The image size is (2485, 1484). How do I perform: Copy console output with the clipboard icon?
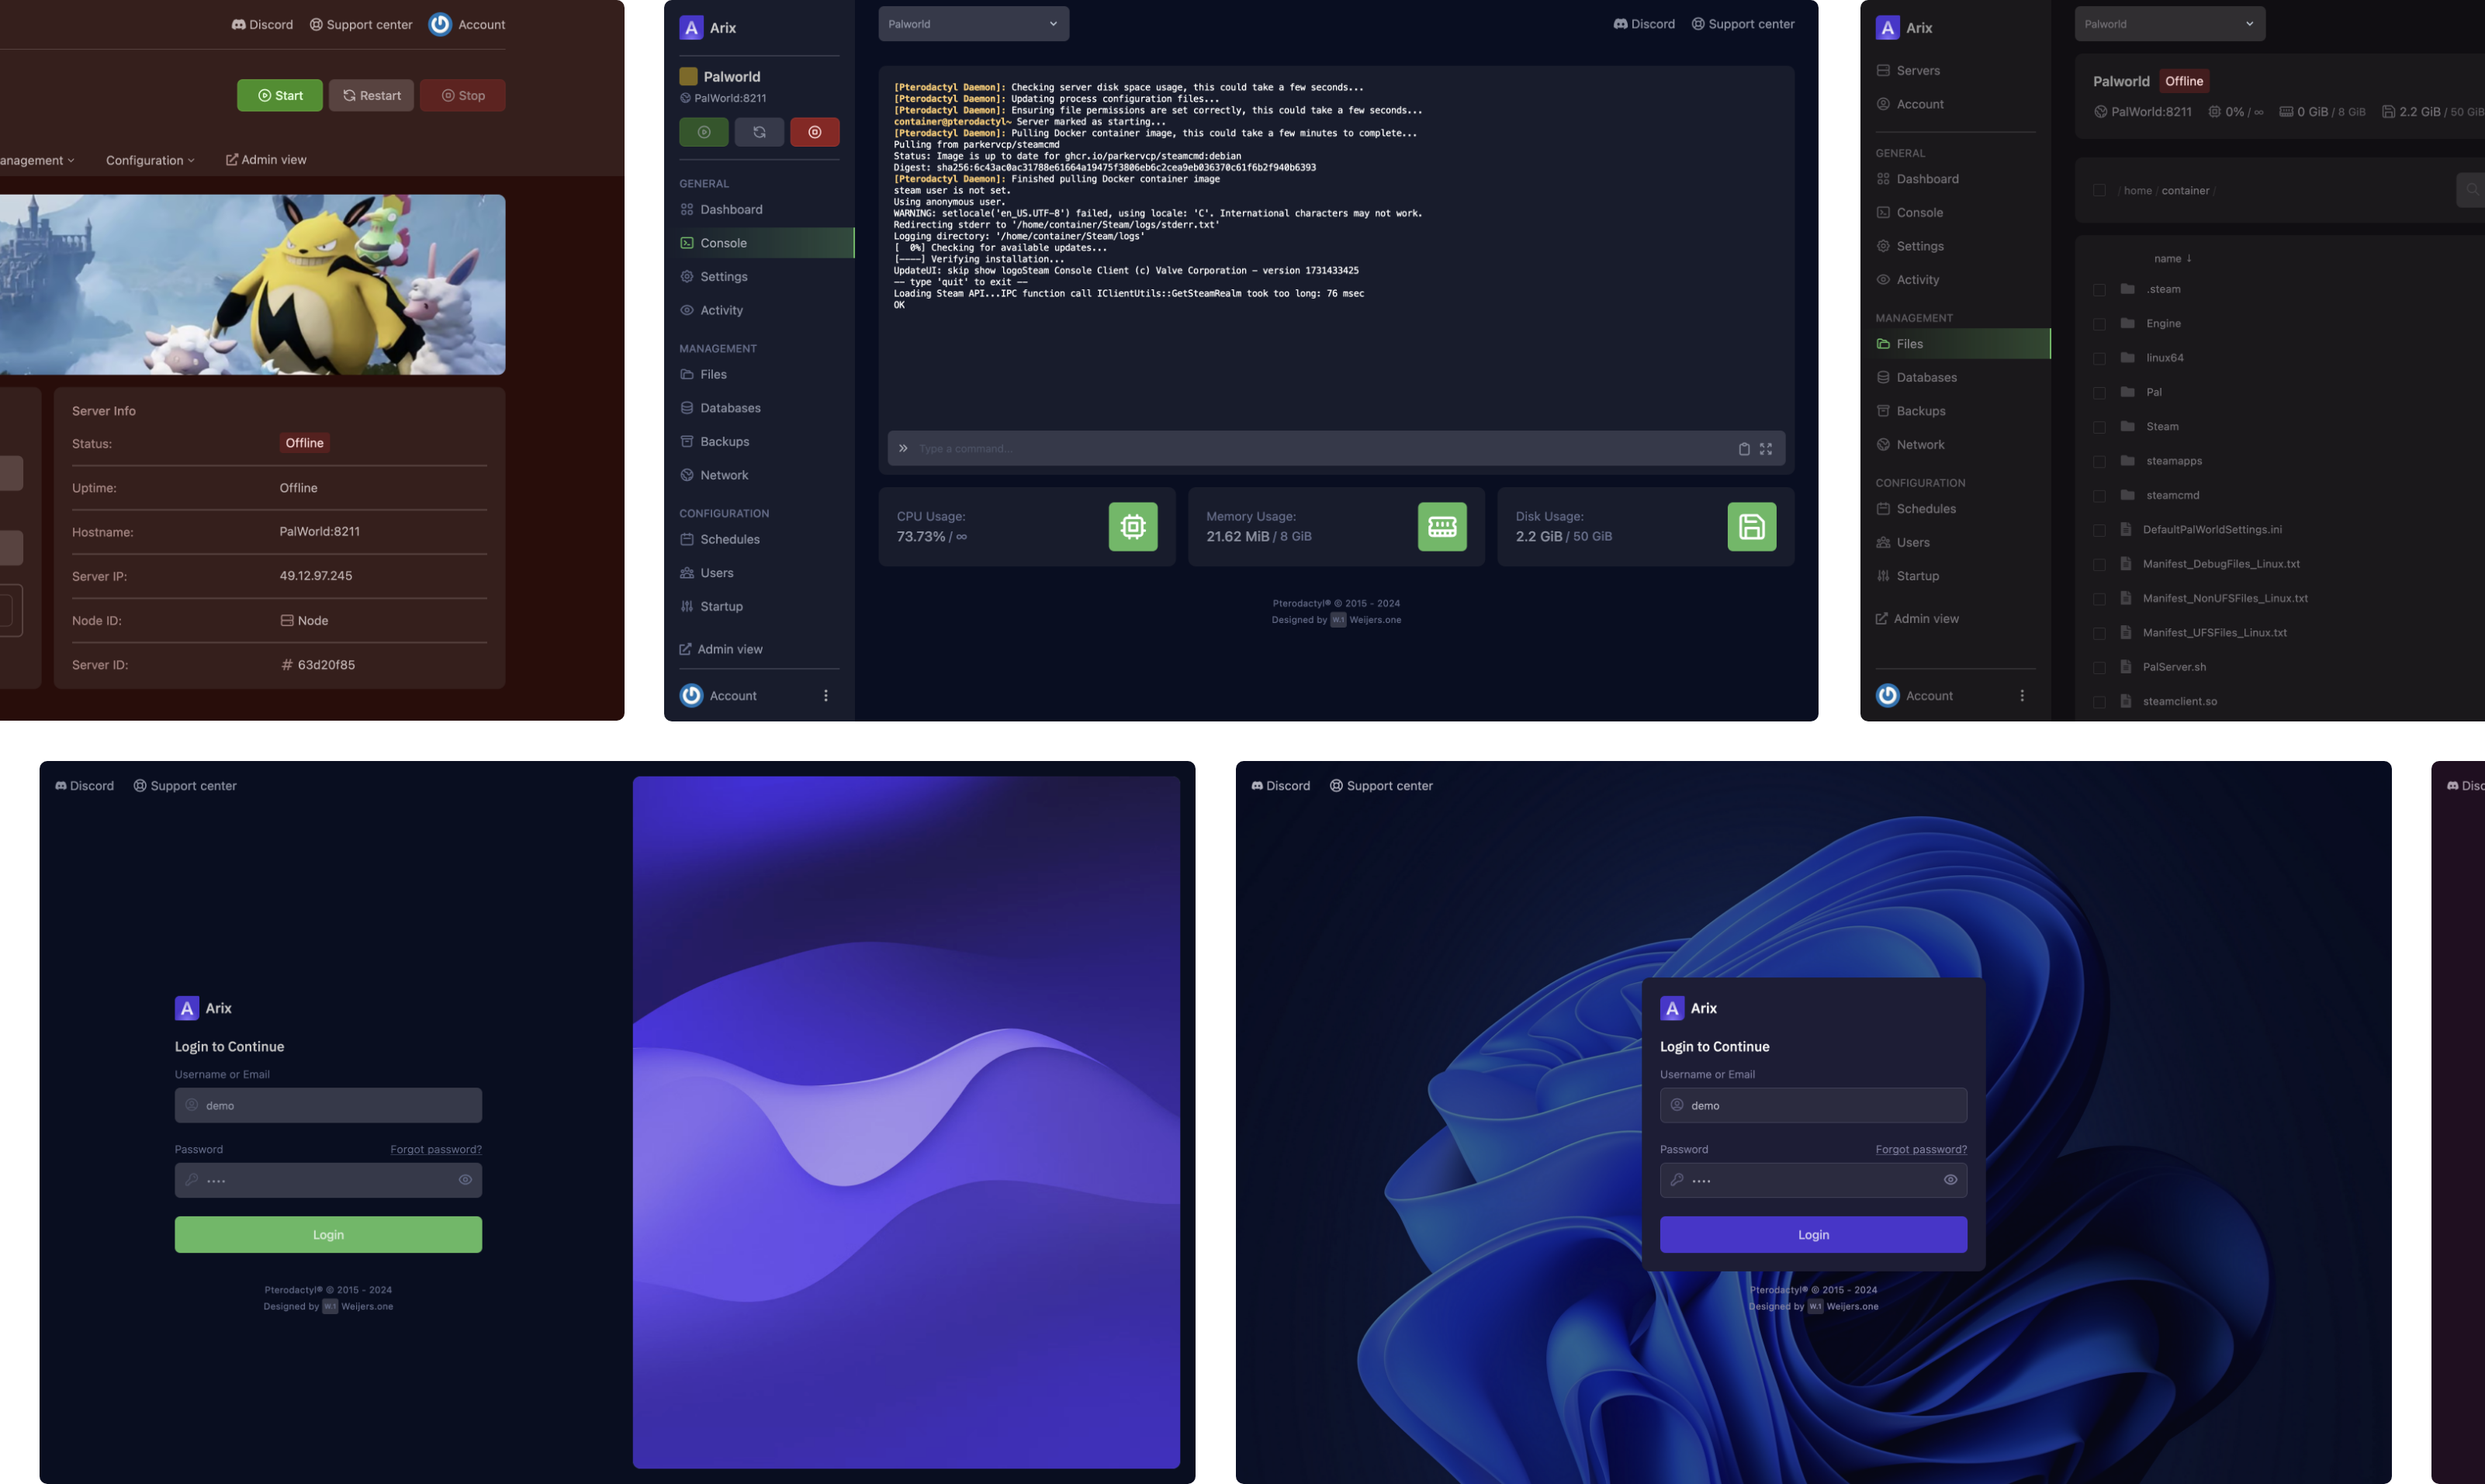1744,448
